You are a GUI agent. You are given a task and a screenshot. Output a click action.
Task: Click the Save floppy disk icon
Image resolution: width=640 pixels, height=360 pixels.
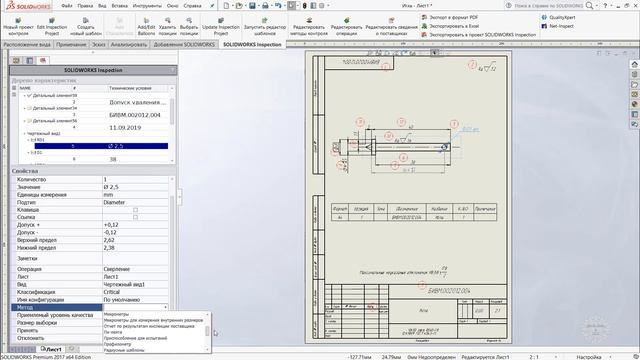(252, 6)
